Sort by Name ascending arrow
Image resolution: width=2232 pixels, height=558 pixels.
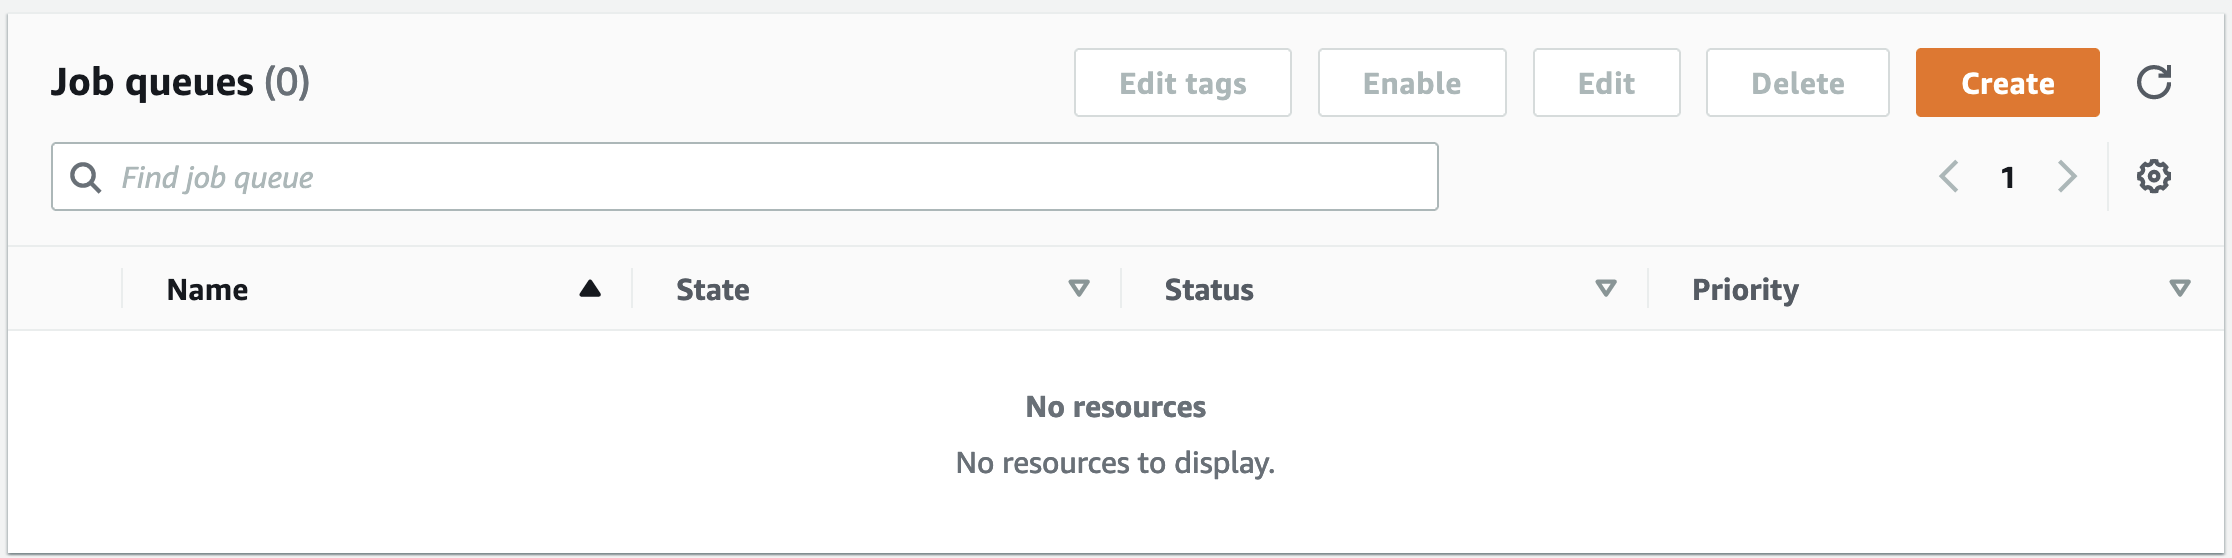(x=590, y=289)
